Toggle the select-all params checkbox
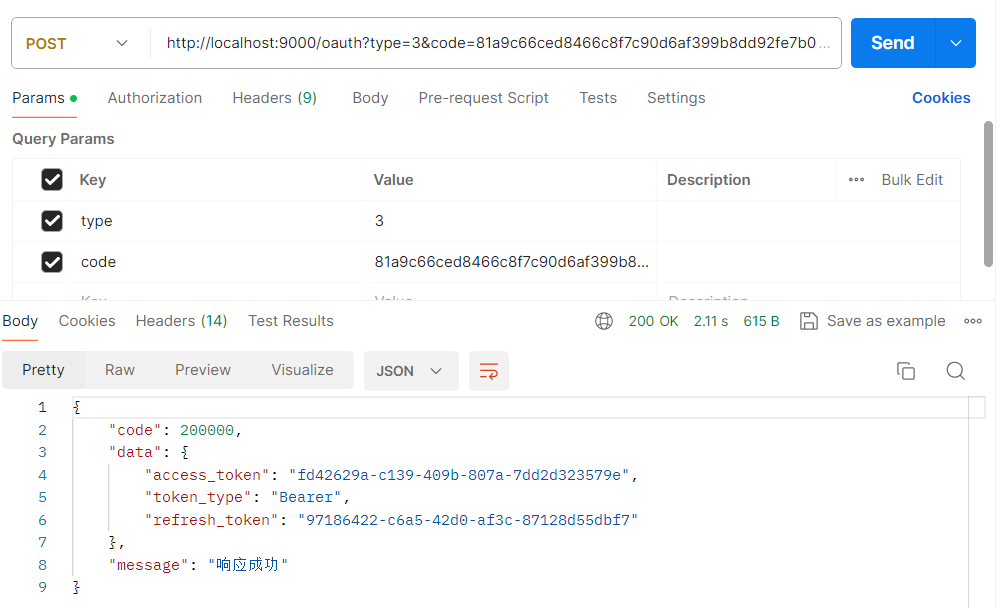Screen dimensions: 1005x608 (52, 180)
